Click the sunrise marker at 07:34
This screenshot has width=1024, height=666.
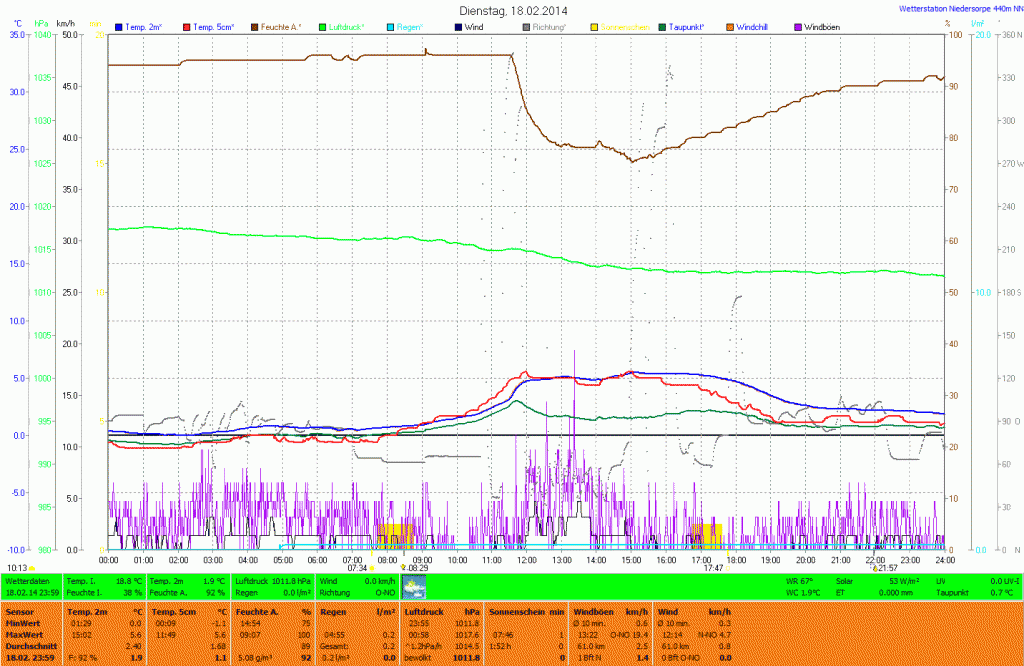click(x=373, y=568)
